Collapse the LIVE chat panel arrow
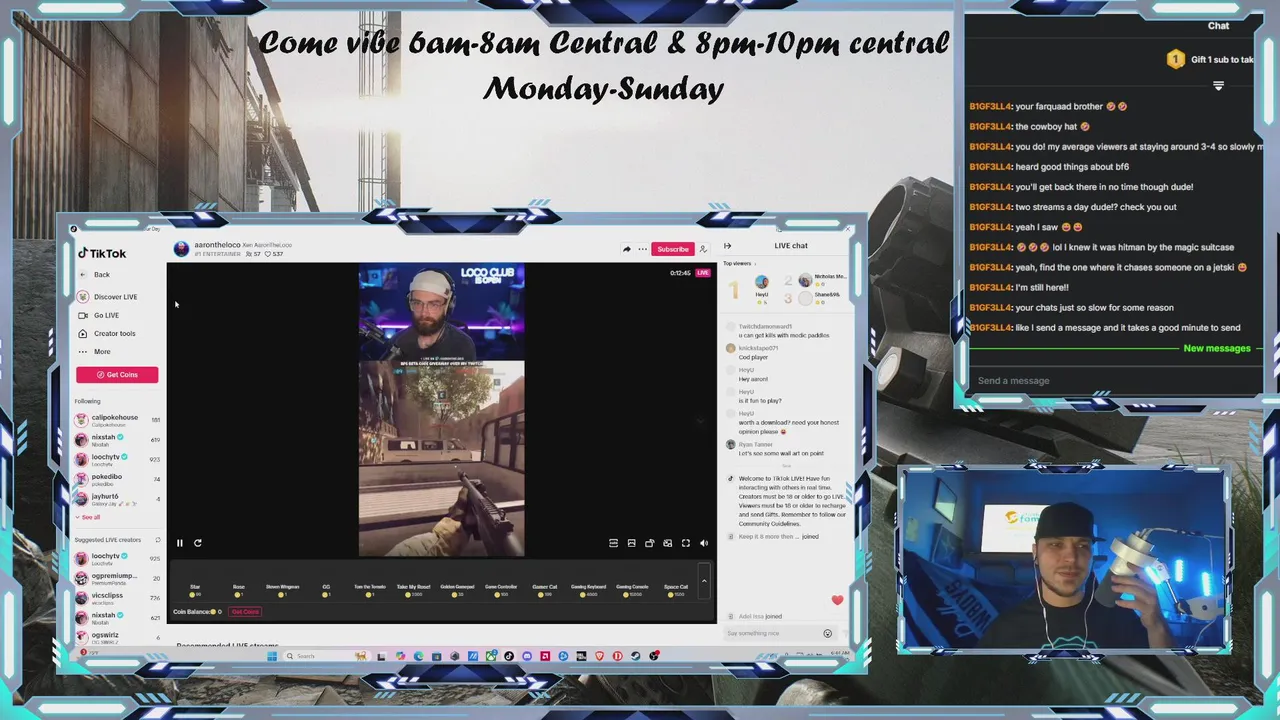This screenshot has height=720, width=1280. pyautogui.click(x=727, y=246)
